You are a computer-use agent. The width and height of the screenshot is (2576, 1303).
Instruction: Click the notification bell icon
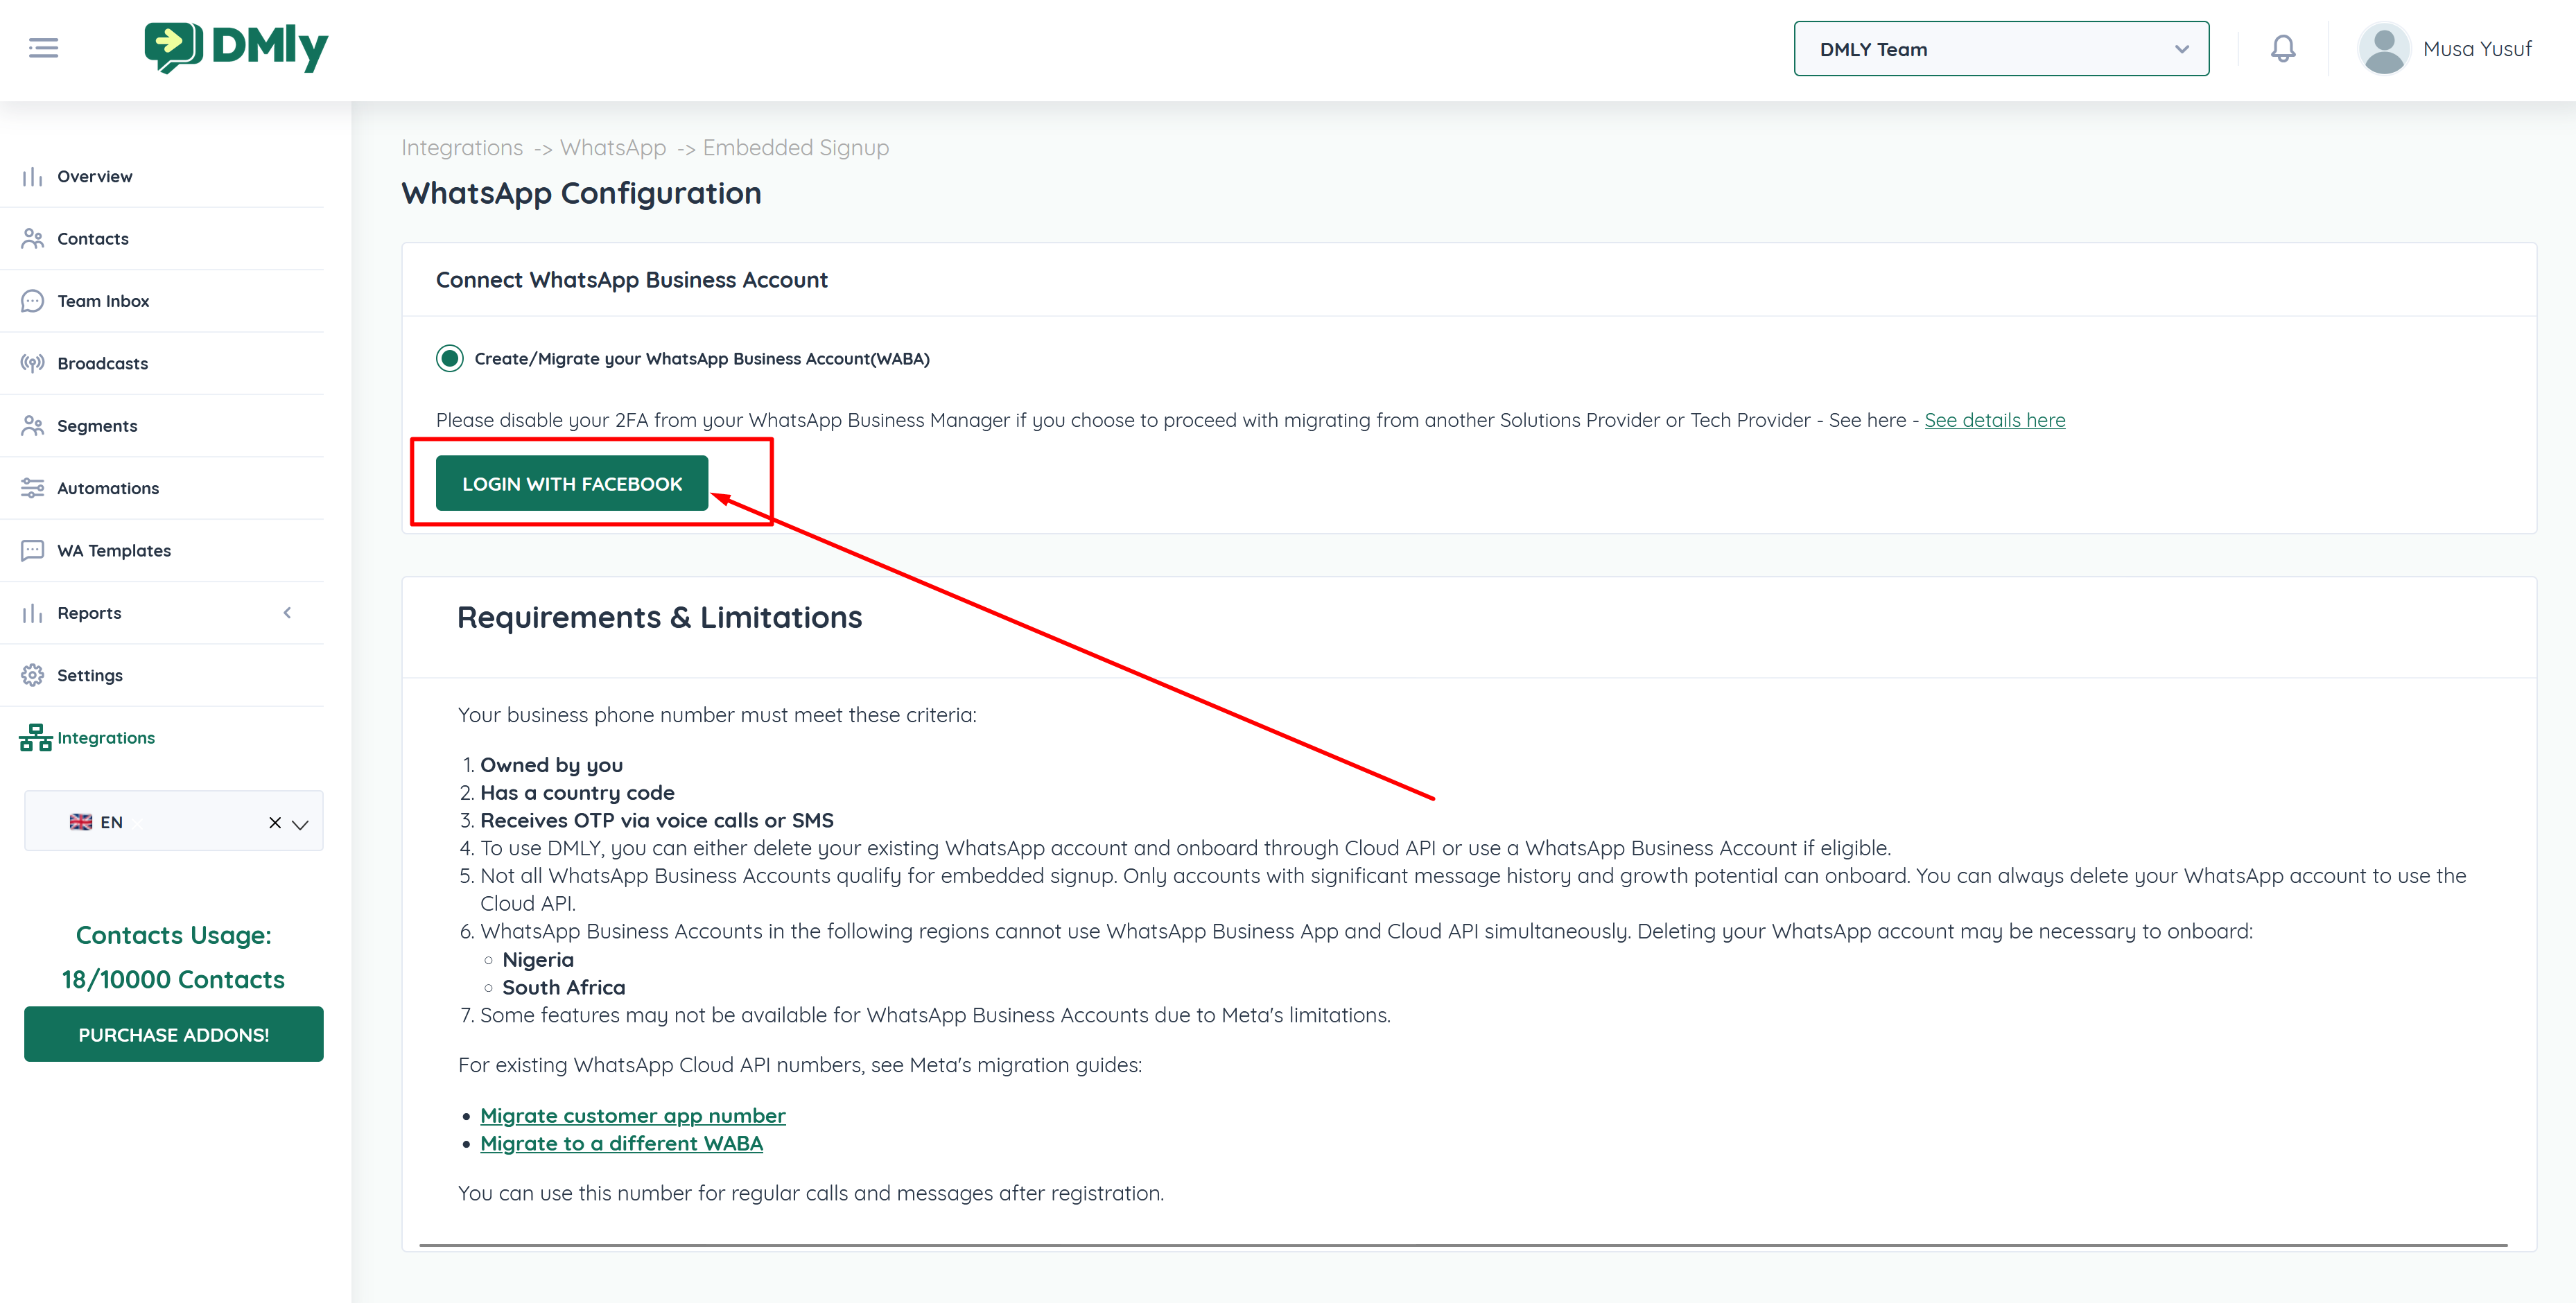(x=2282, y=48)
